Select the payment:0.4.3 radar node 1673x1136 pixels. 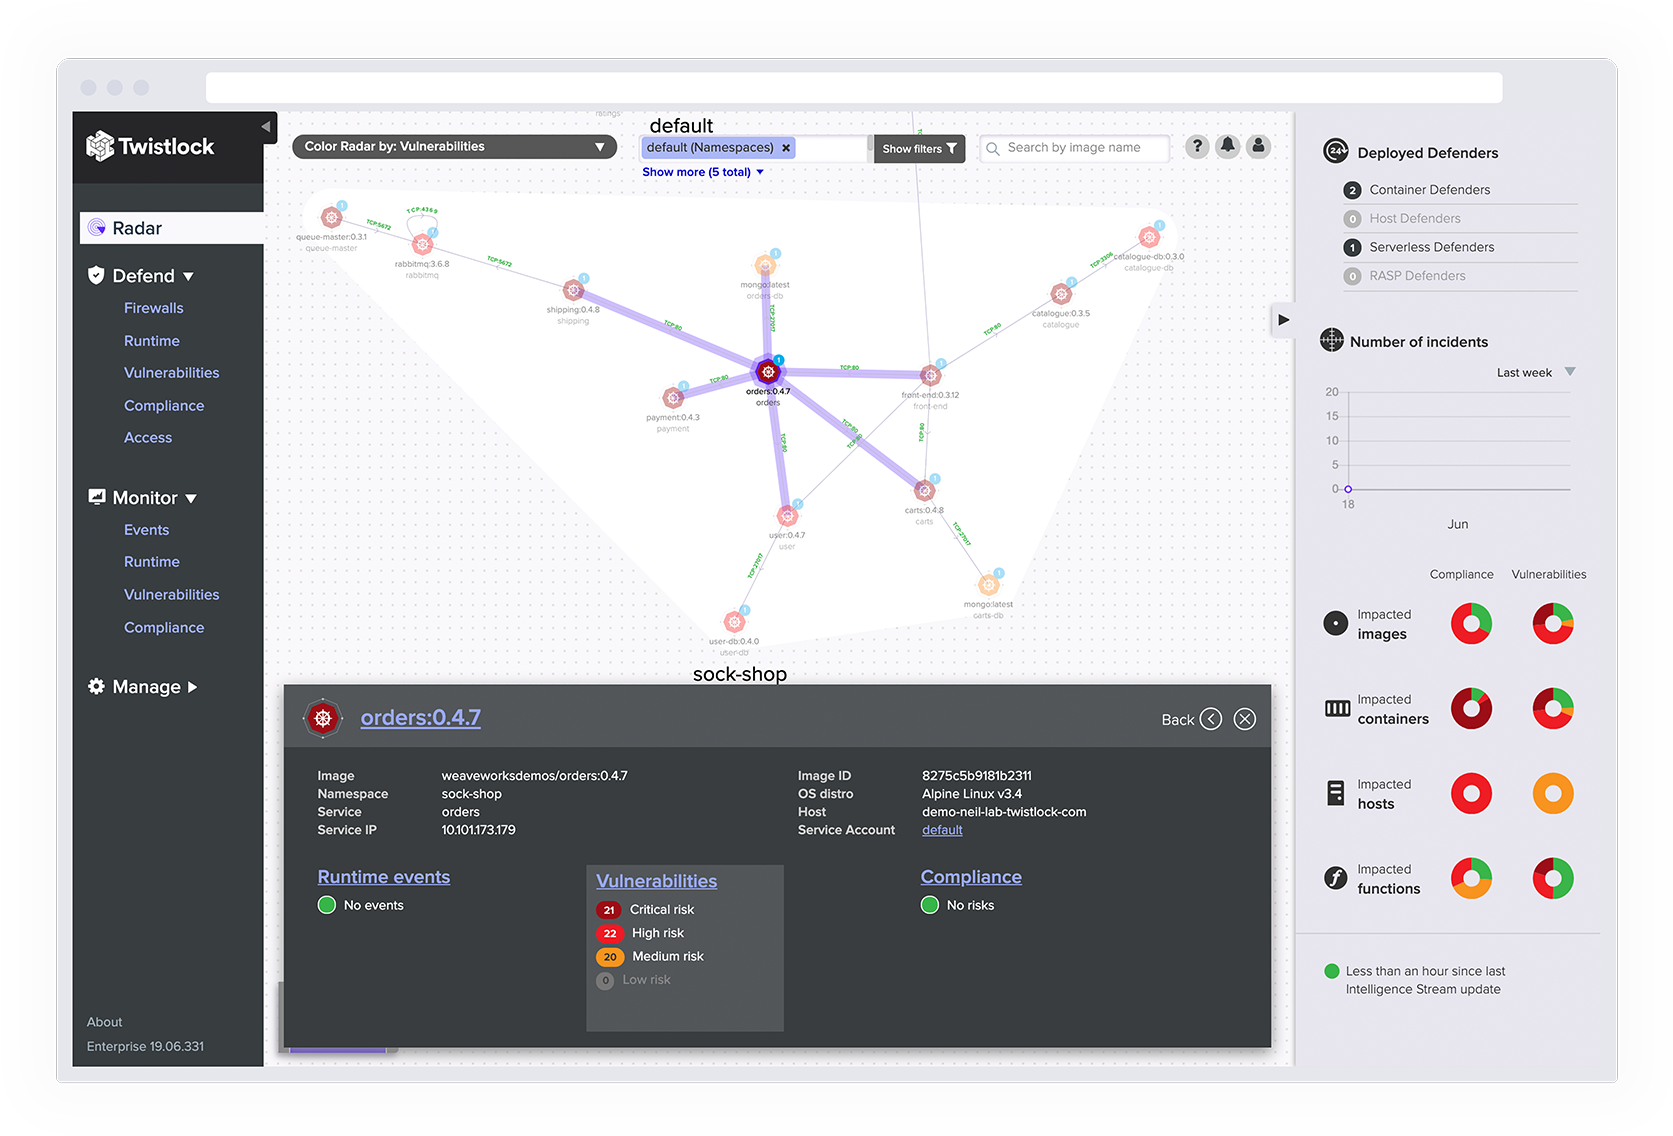[673, 398]
